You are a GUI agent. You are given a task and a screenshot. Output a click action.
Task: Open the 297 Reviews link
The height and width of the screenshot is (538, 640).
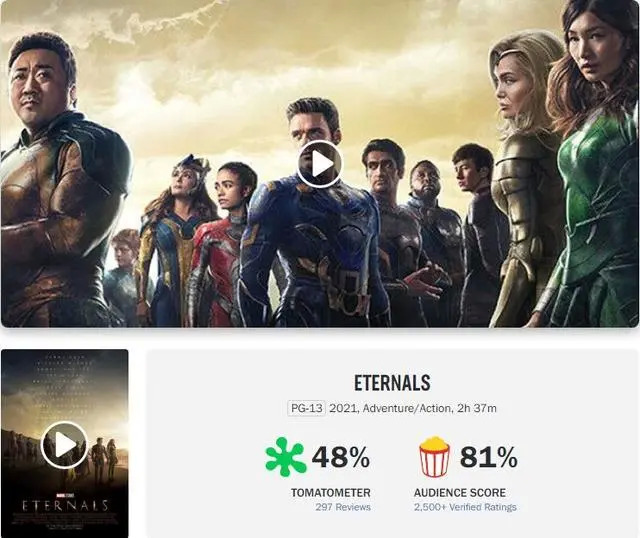pyautogui.click(x=343, y=507)
